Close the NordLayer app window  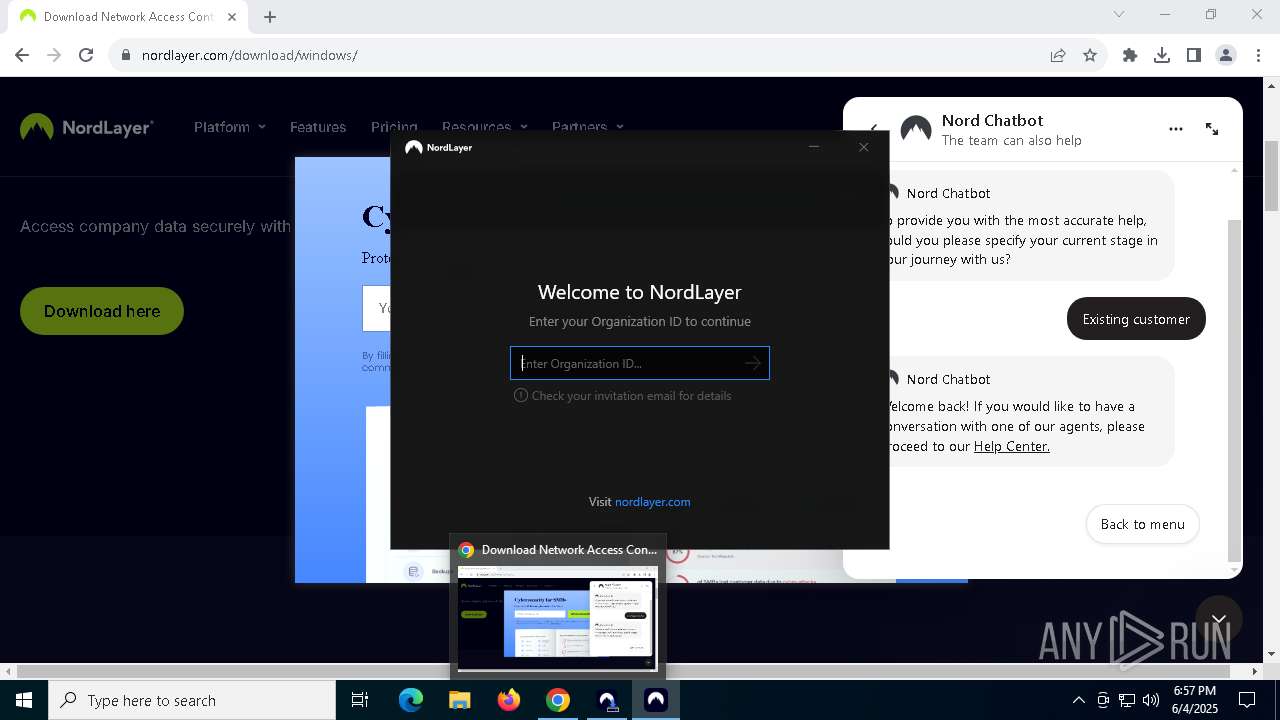pos(864,147)
